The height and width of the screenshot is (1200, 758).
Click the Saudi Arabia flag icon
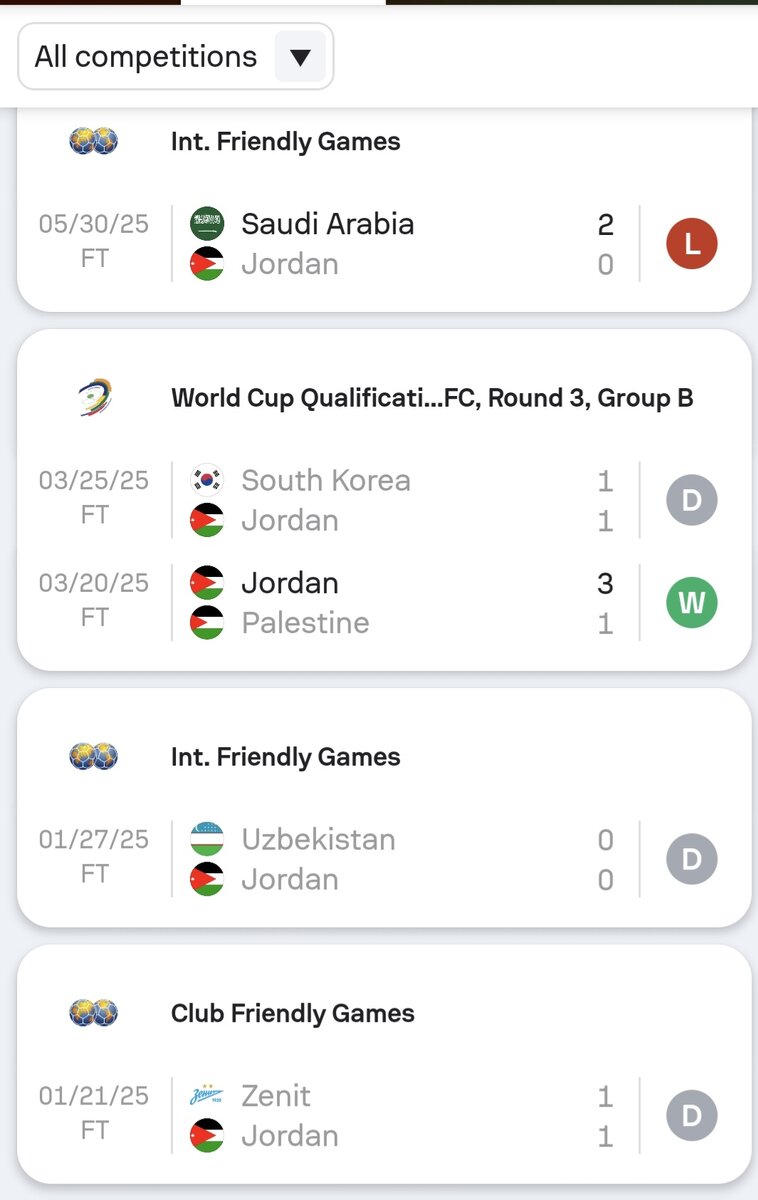tap(207, 224)
